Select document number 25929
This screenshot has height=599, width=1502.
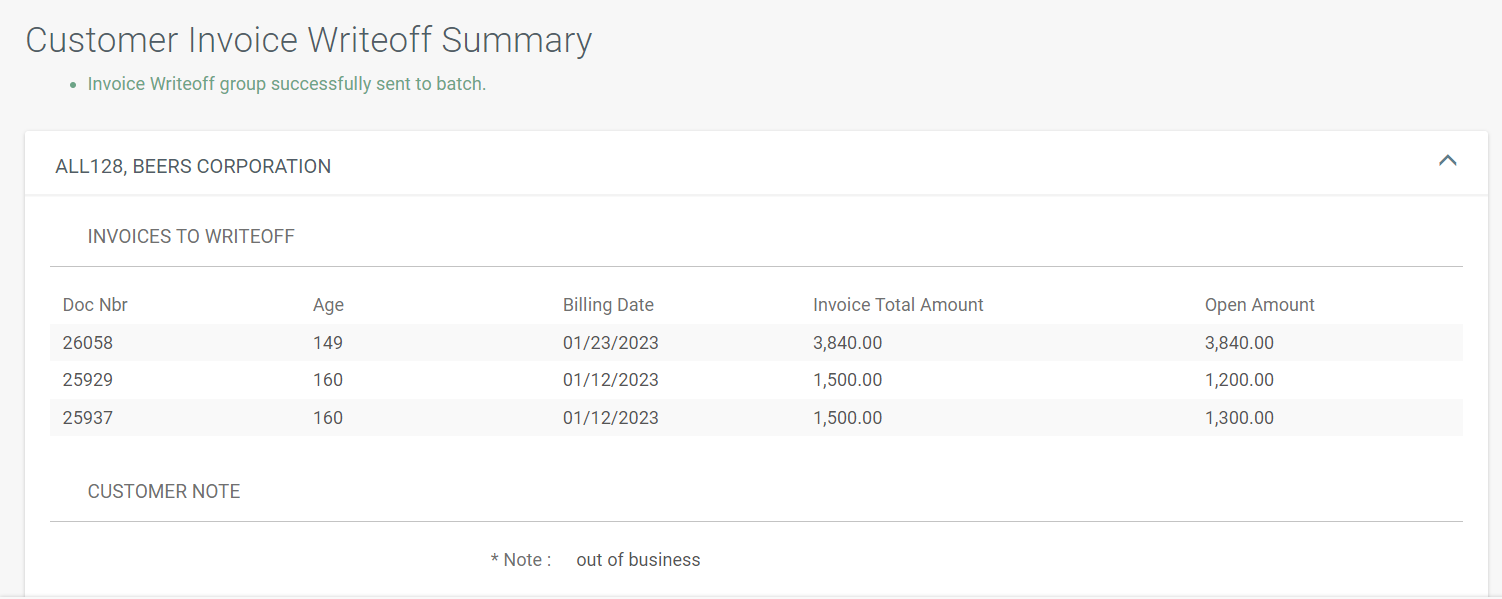(x=88, y=380)
